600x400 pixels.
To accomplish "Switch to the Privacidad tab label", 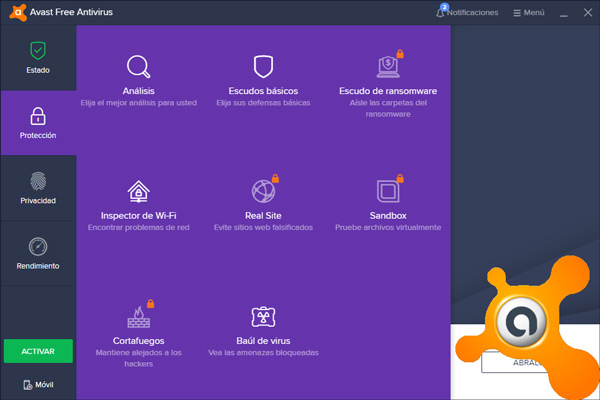I will pyautogui.click(x=38, y=201).
